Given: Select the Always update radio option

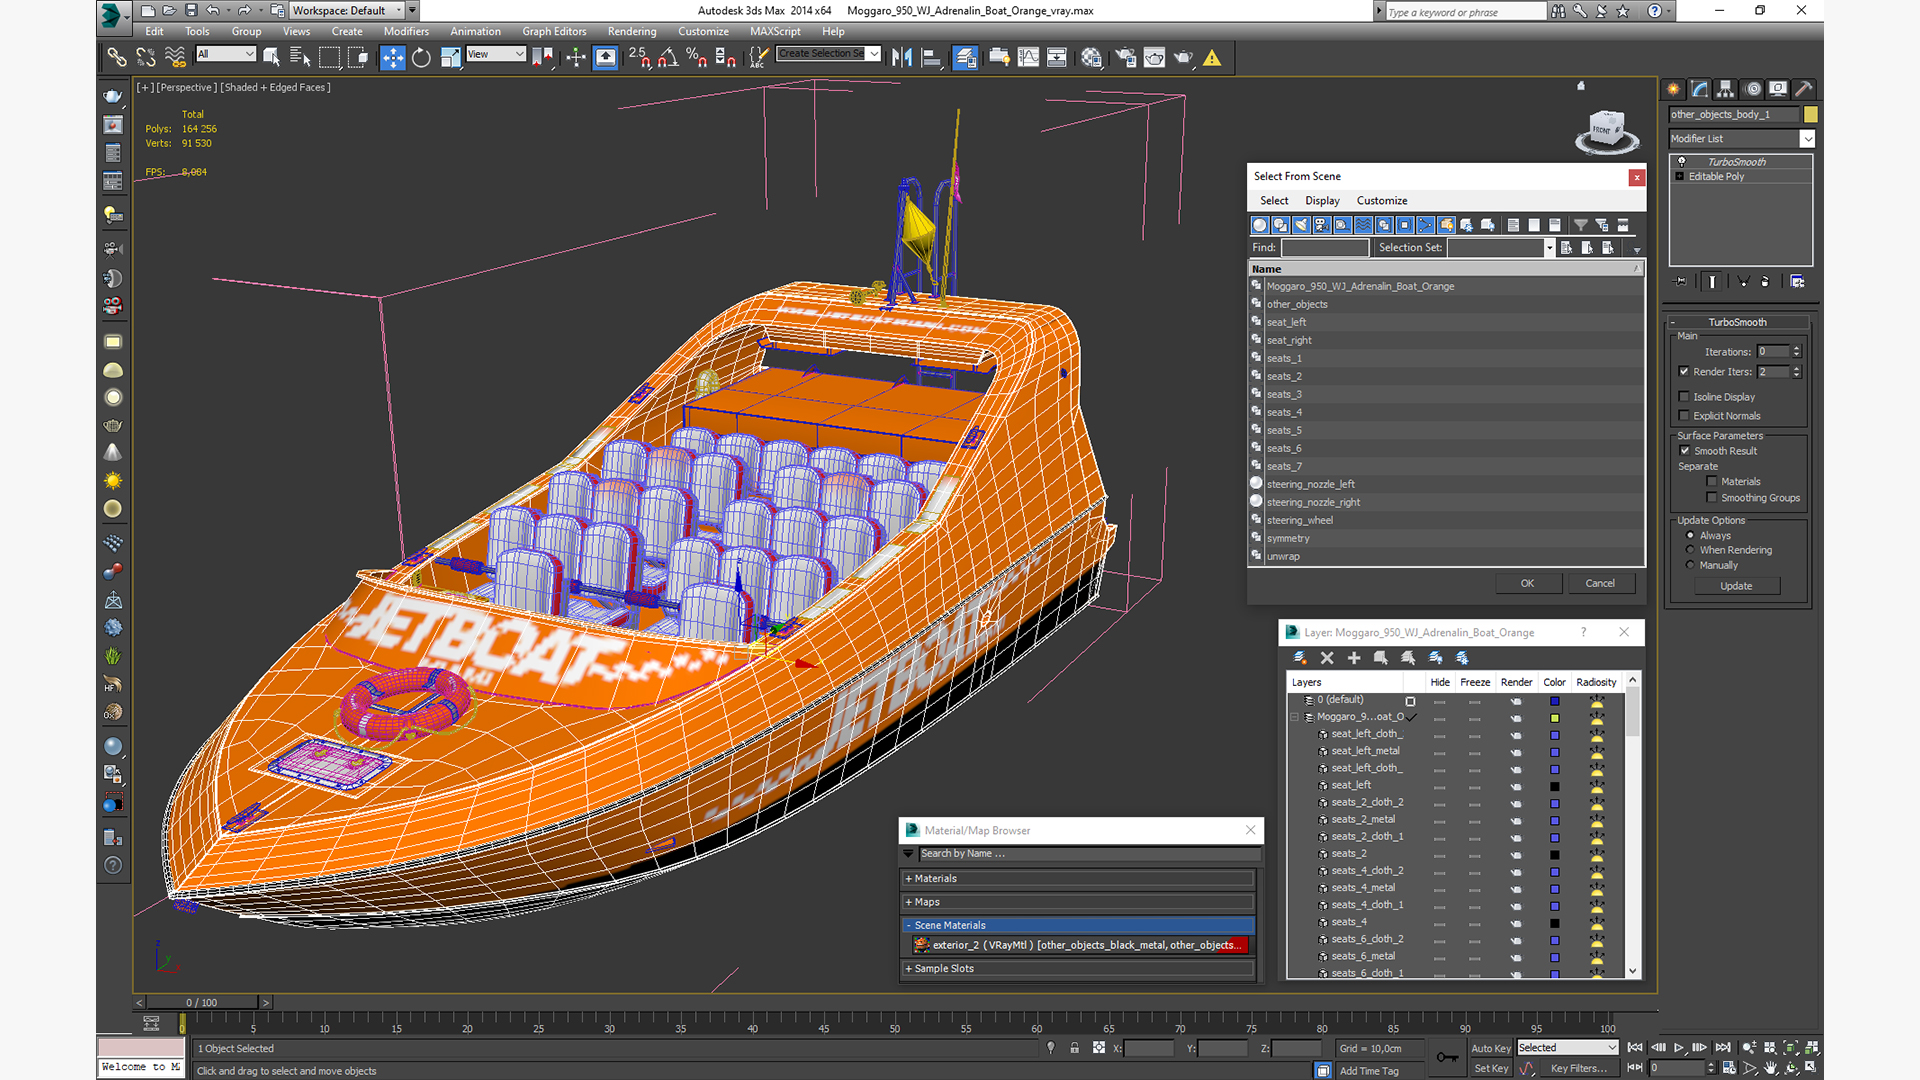Looking at the screenshot, I should point(1691,535).
